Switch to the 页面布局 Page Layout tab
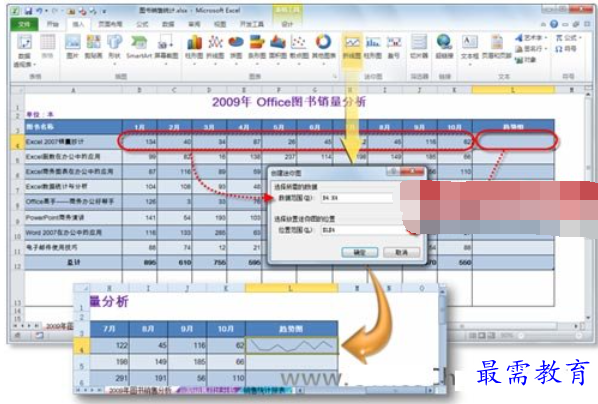598x404 pixels. pyautogui.click(x=110, y=24)
